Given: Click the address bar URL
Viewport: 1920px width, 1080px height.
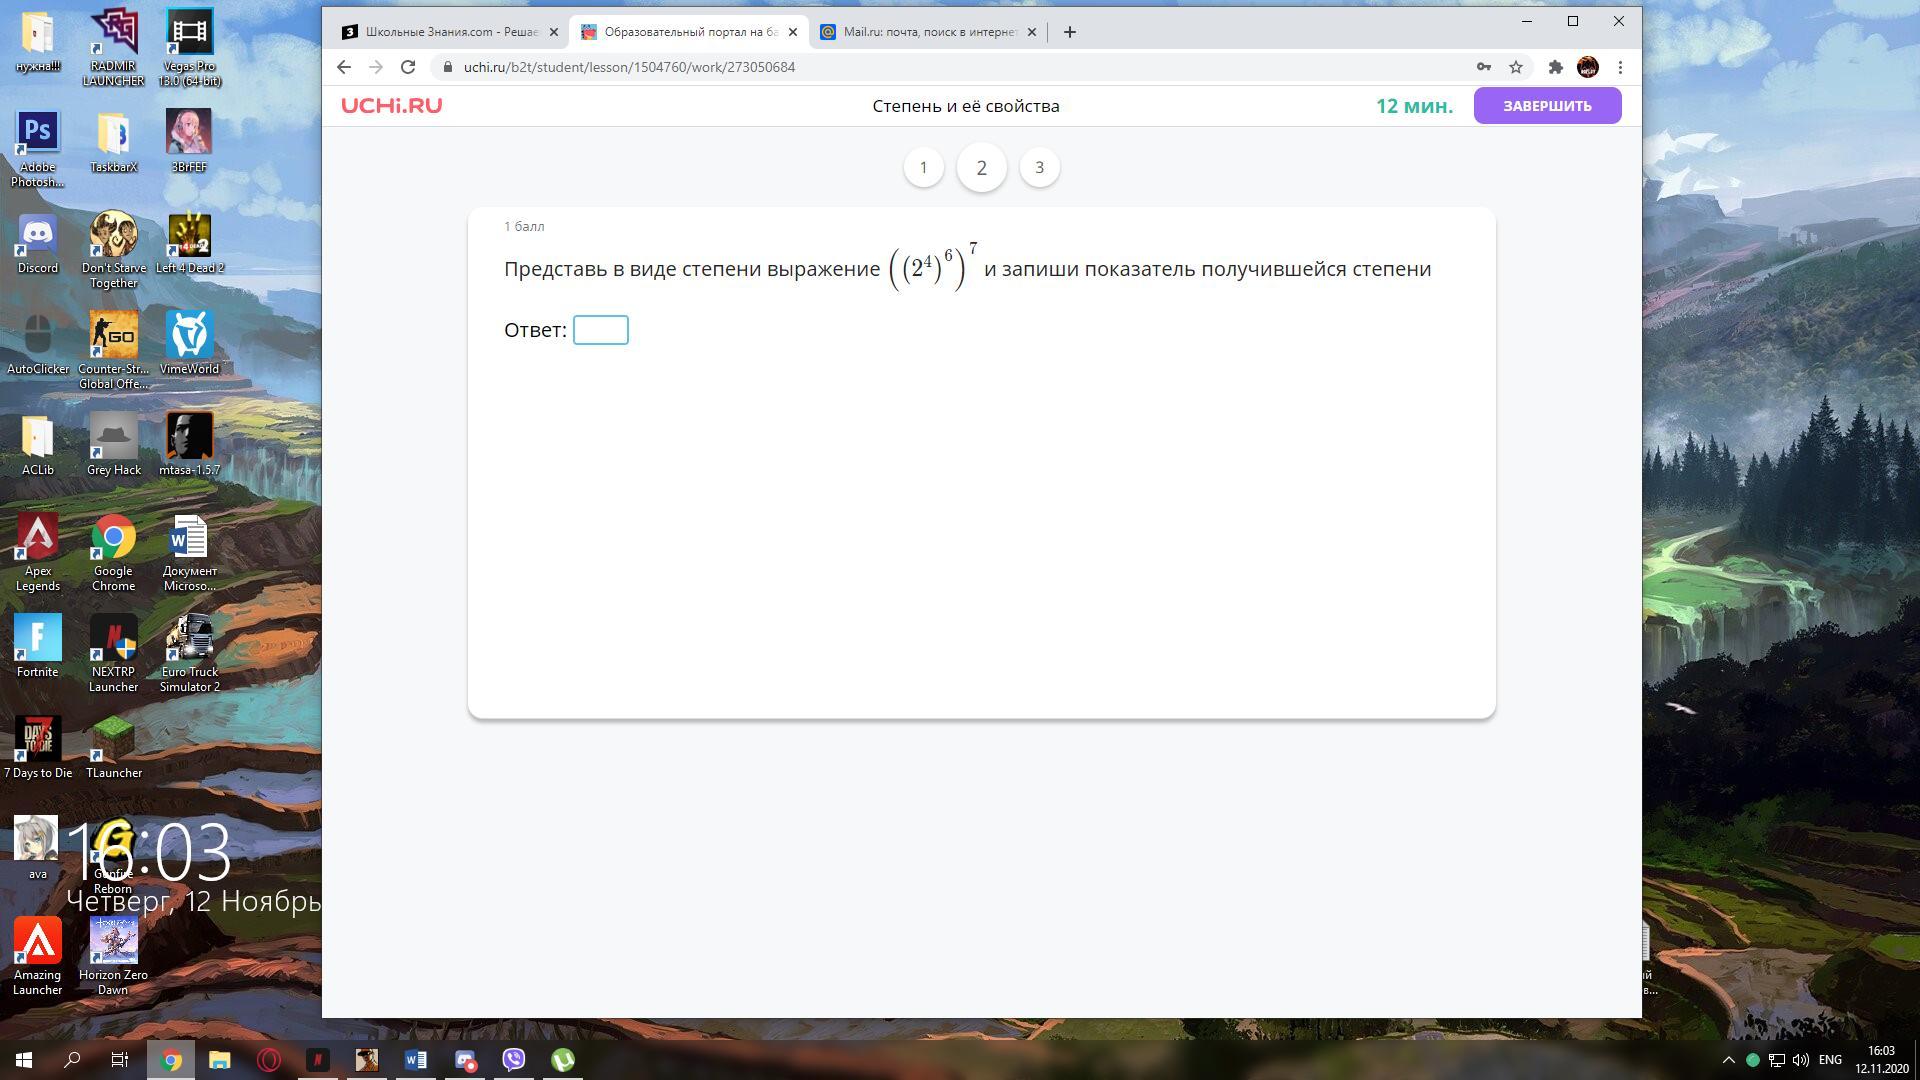Looking at the screenshot, I should pos(629,67).
